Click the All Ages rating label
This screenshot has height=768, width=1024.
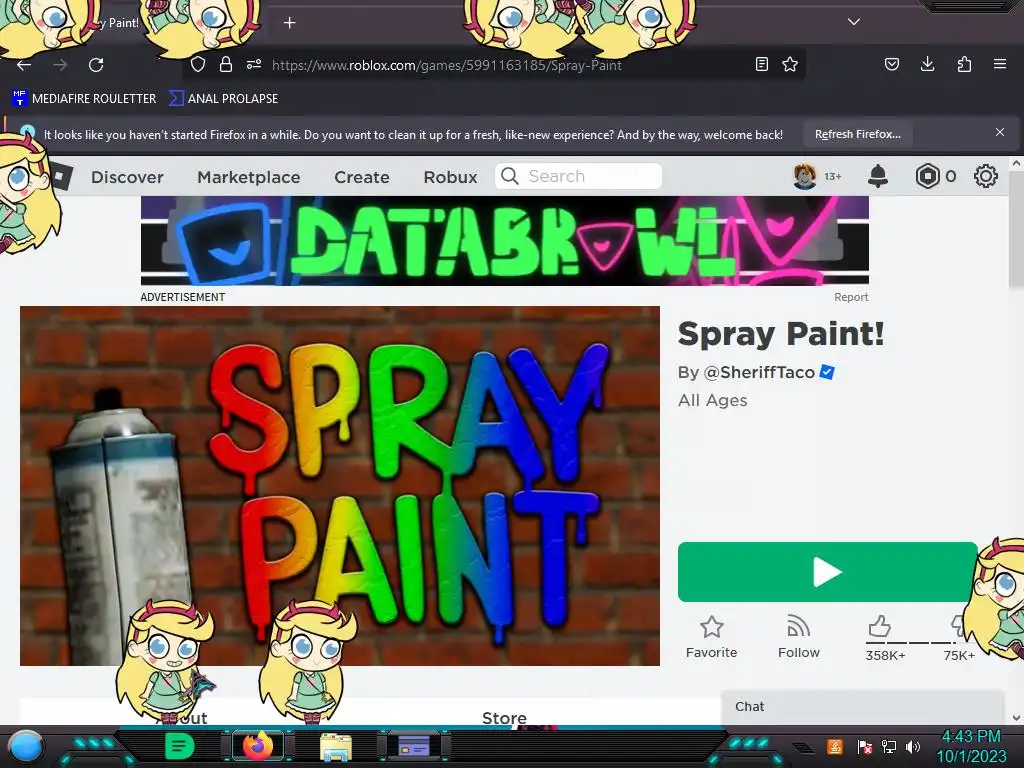pos(712,400)
